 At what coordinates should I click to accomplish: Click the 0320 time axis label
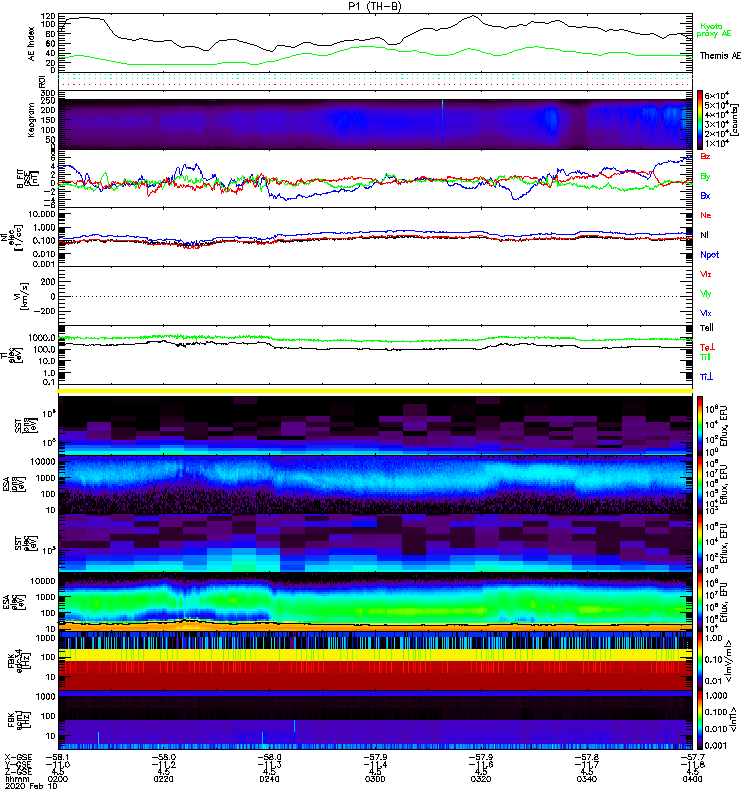tap(481, 779)
